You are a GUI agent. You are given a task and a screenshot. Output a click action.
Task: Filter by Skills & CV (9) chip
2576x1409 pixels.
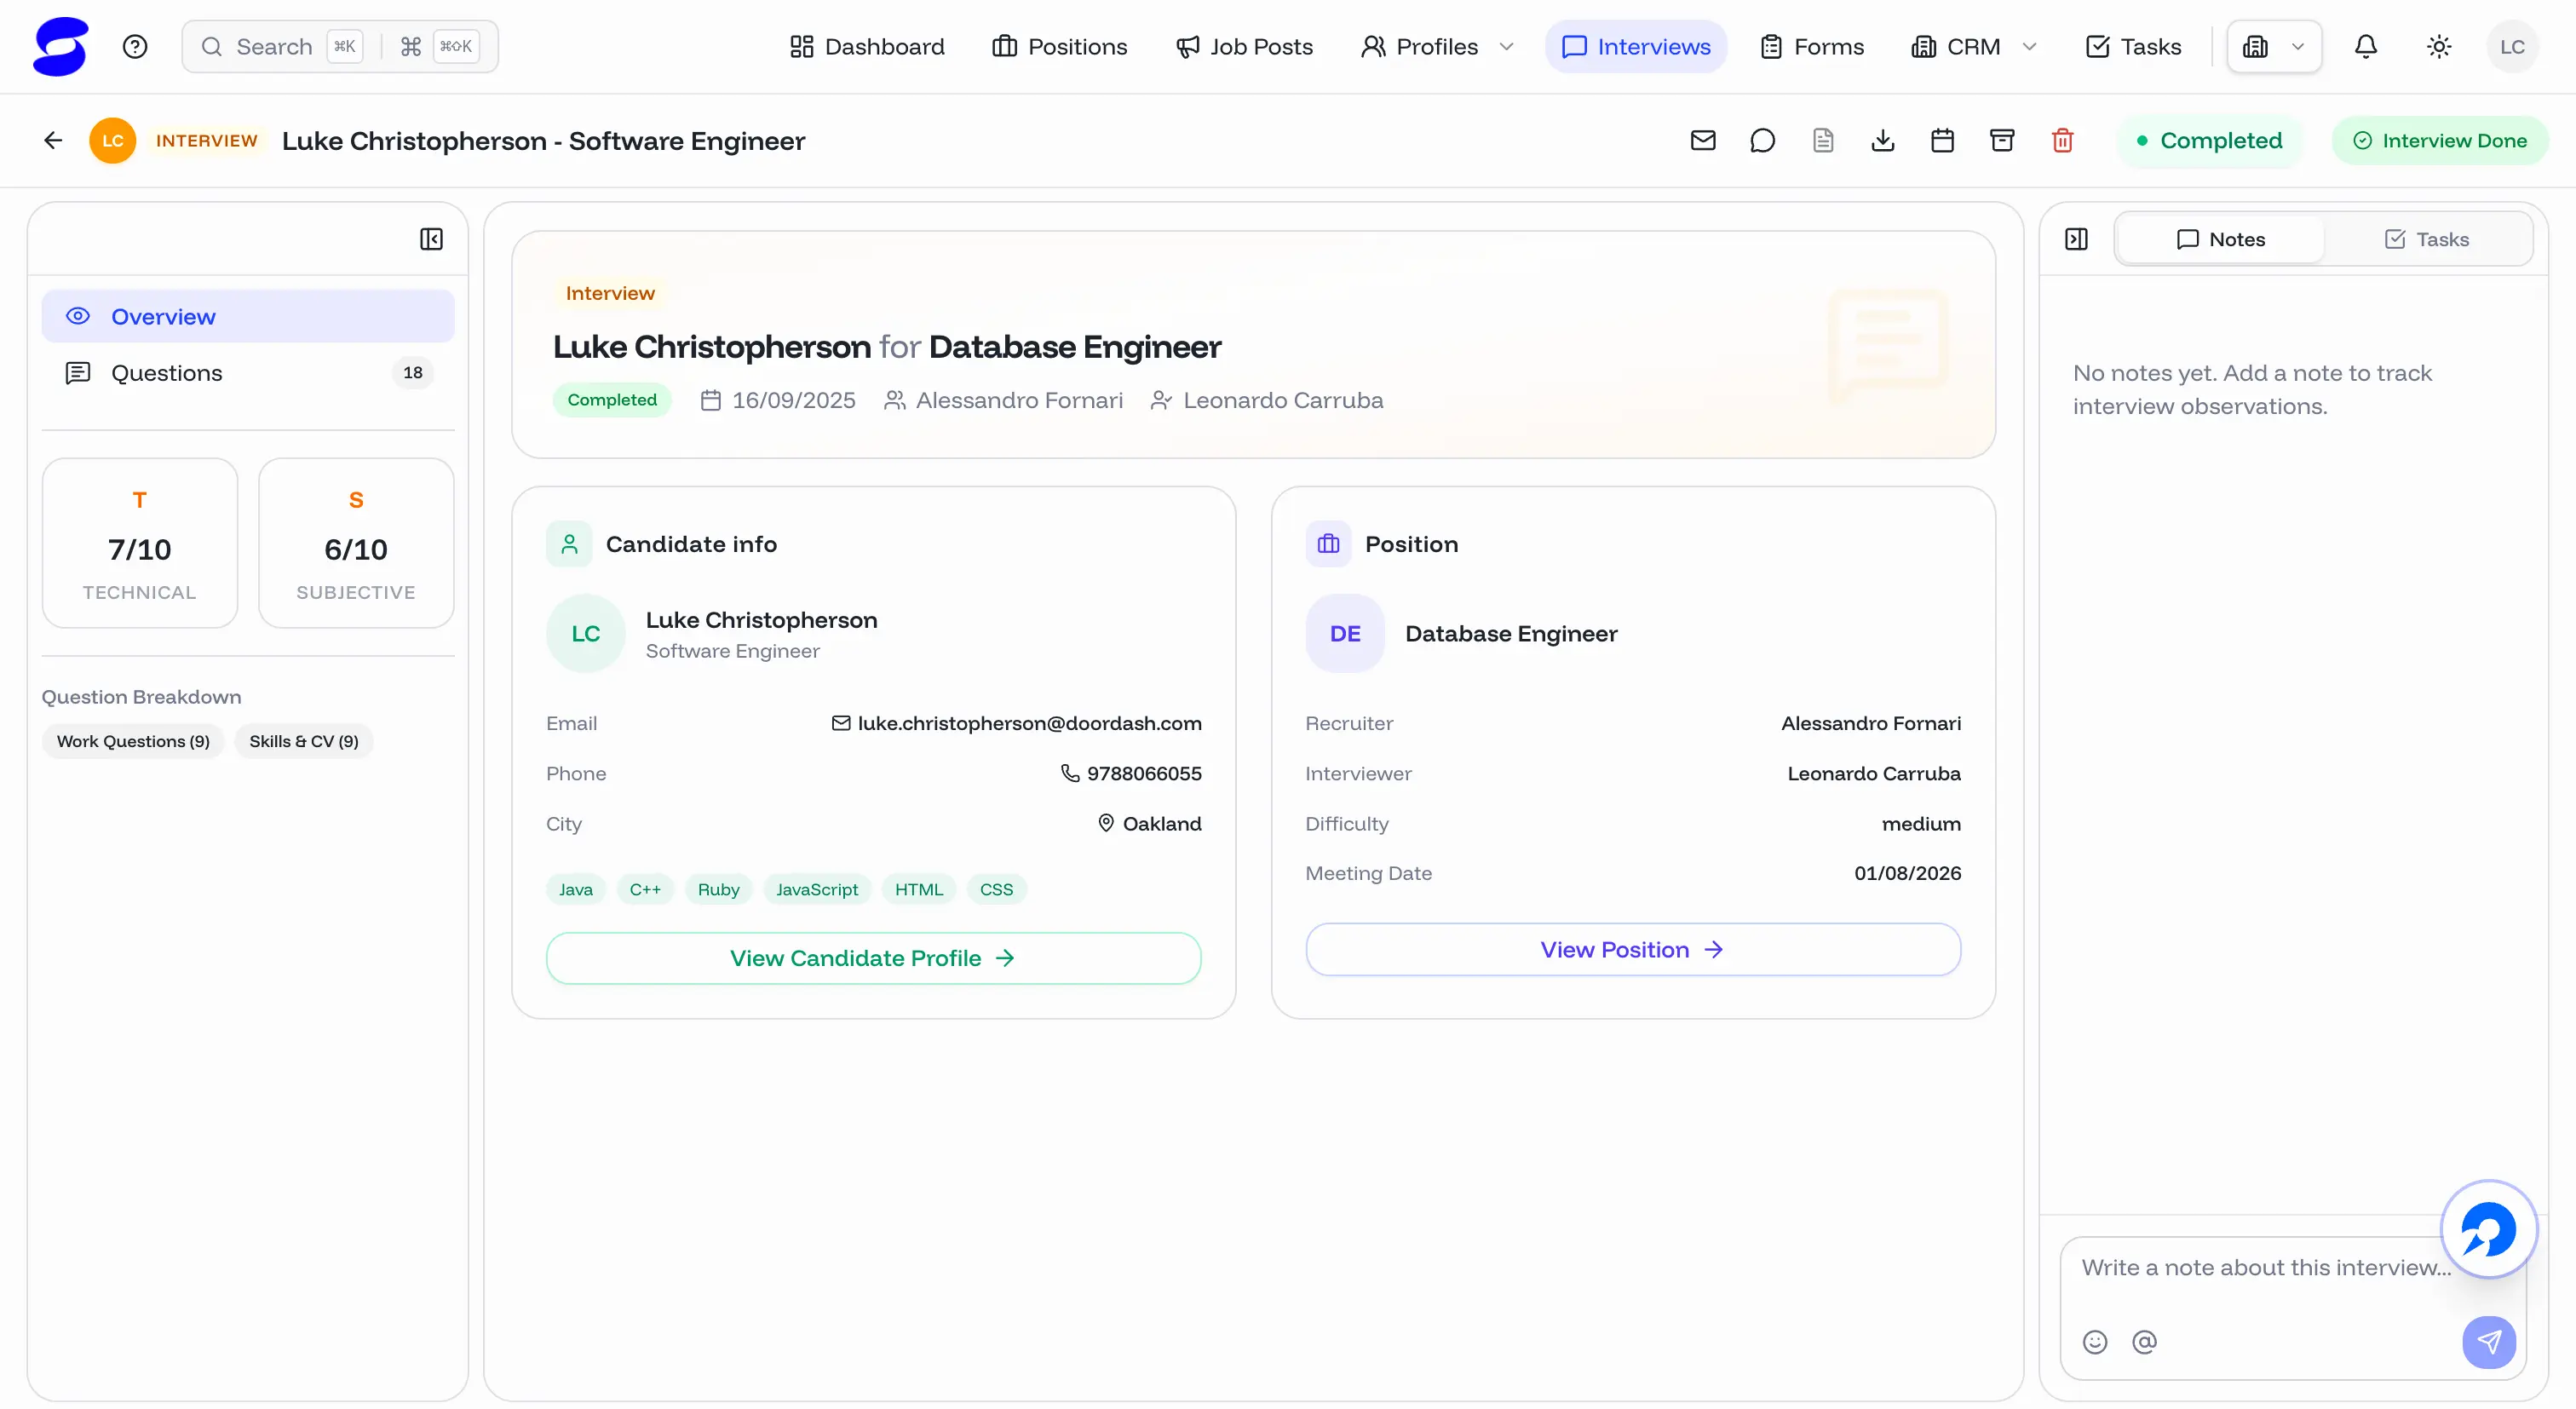pyautogui.click(x=303, y=741)
